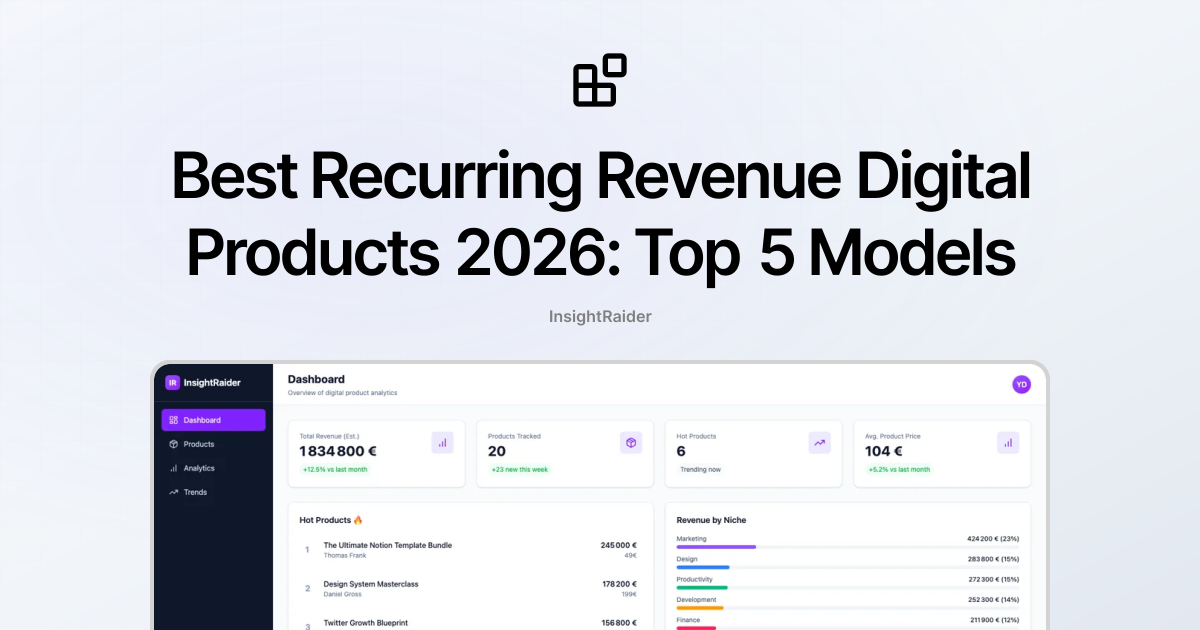
Task: Click the grid logo icon above the headline
Action: point(600,80)
